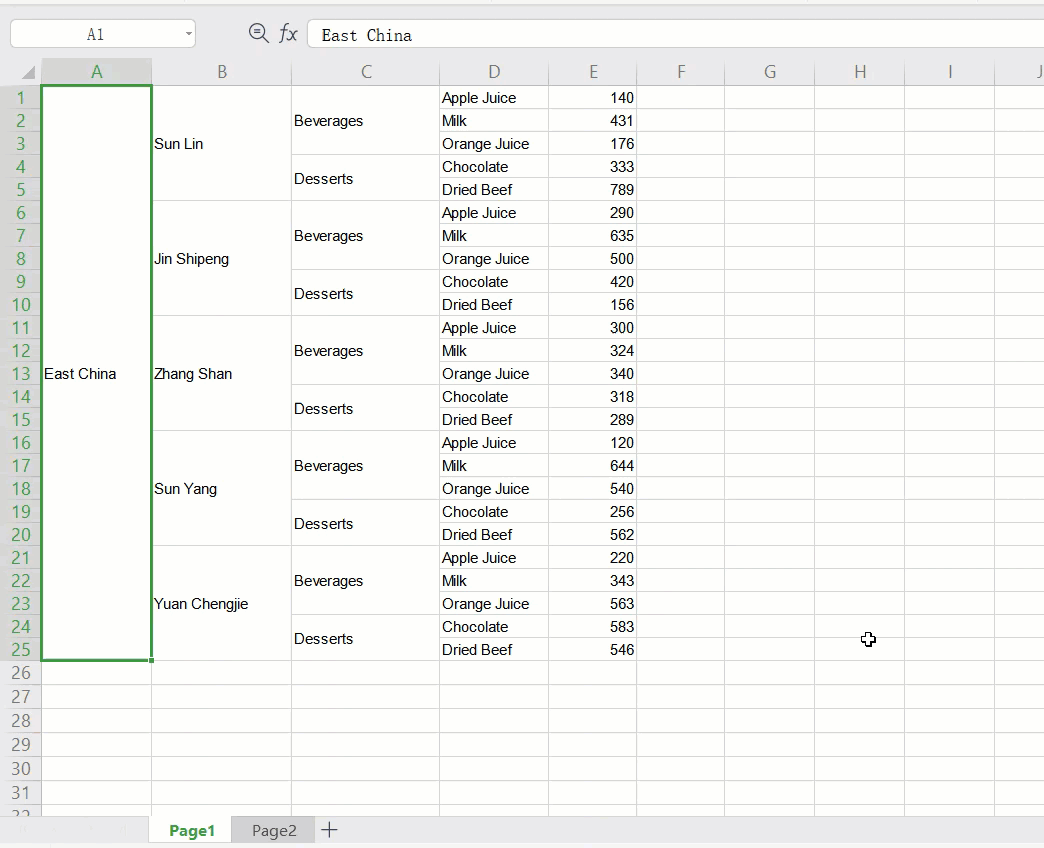The image size is (1044, 848).
Task: Click the cell with value 583
Action: [593, 627]
